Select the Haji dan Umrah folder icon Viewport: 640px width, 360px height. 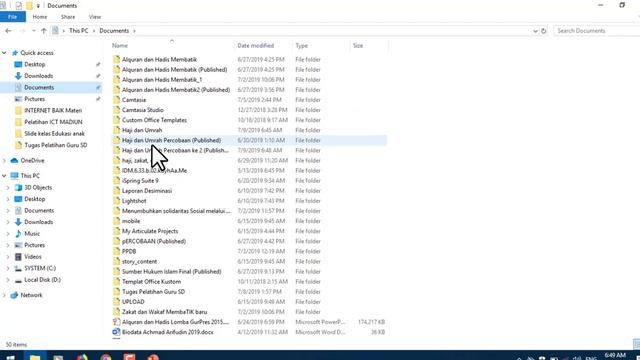coord(116,130)
